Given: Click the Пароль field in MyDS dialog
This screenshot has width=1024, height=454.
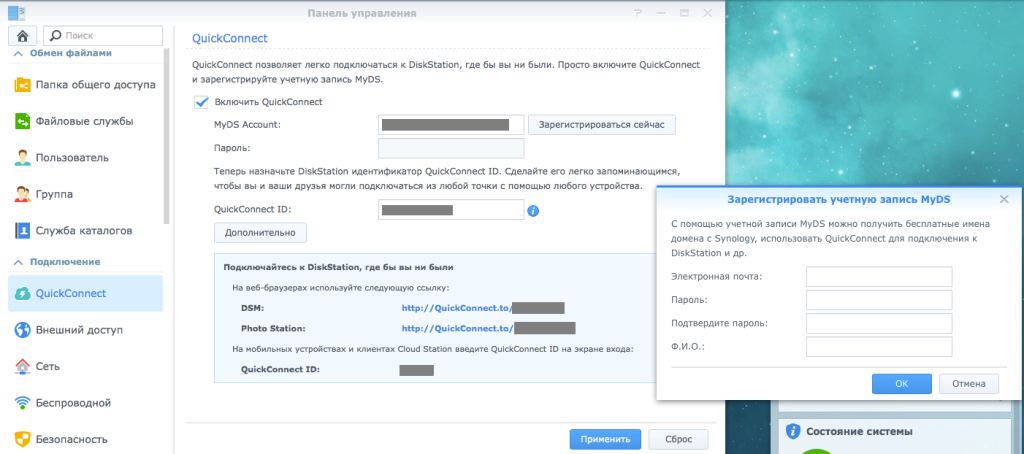Looking at the screenshot, I should 879,300.
